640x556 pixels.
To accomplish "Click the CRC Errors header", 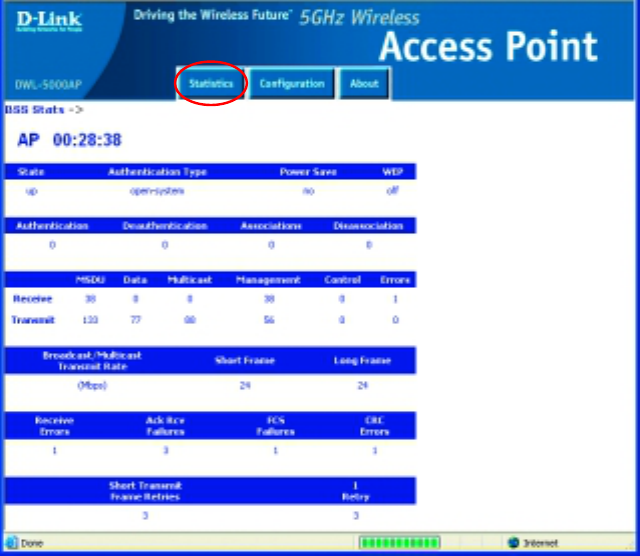I will click(375, 426).
